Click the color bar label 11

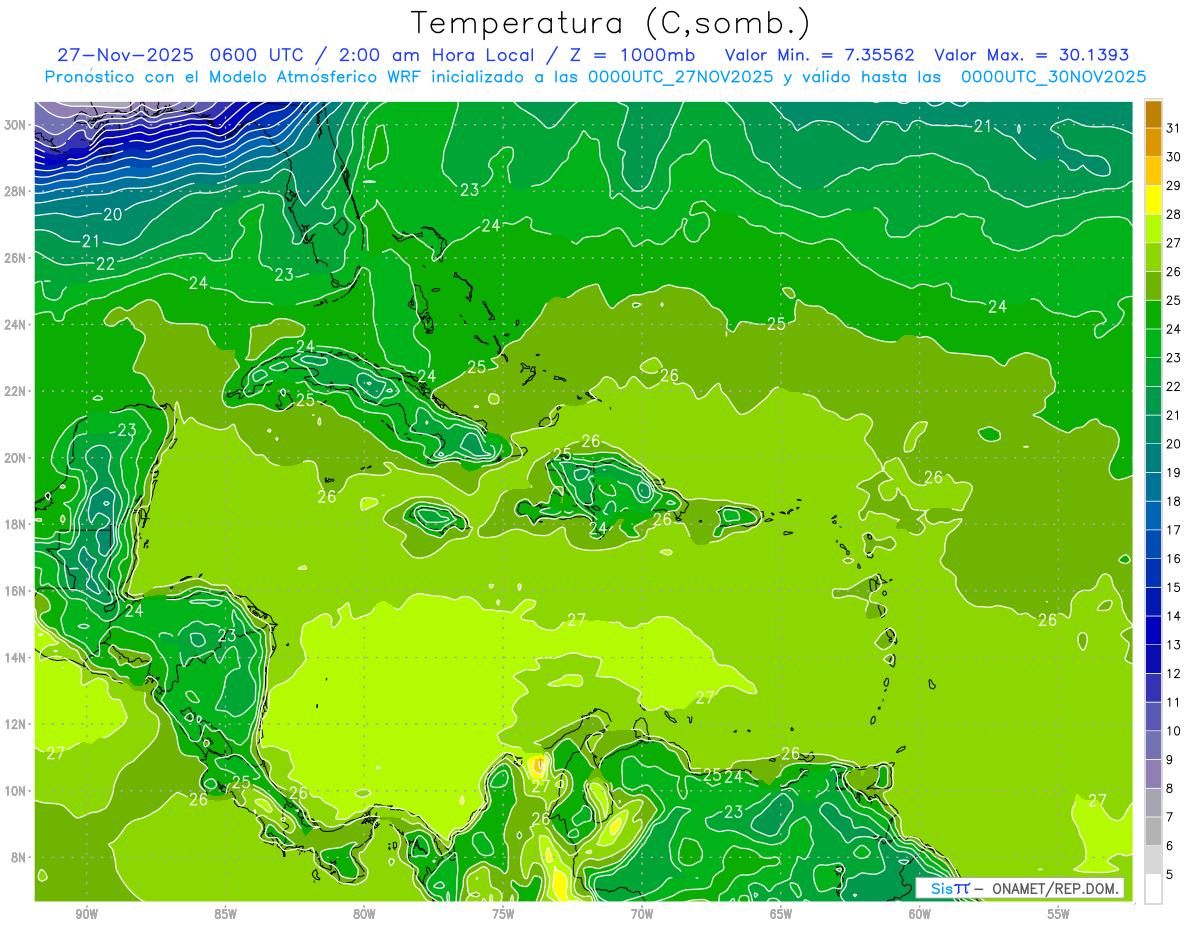coord(1173,702)
